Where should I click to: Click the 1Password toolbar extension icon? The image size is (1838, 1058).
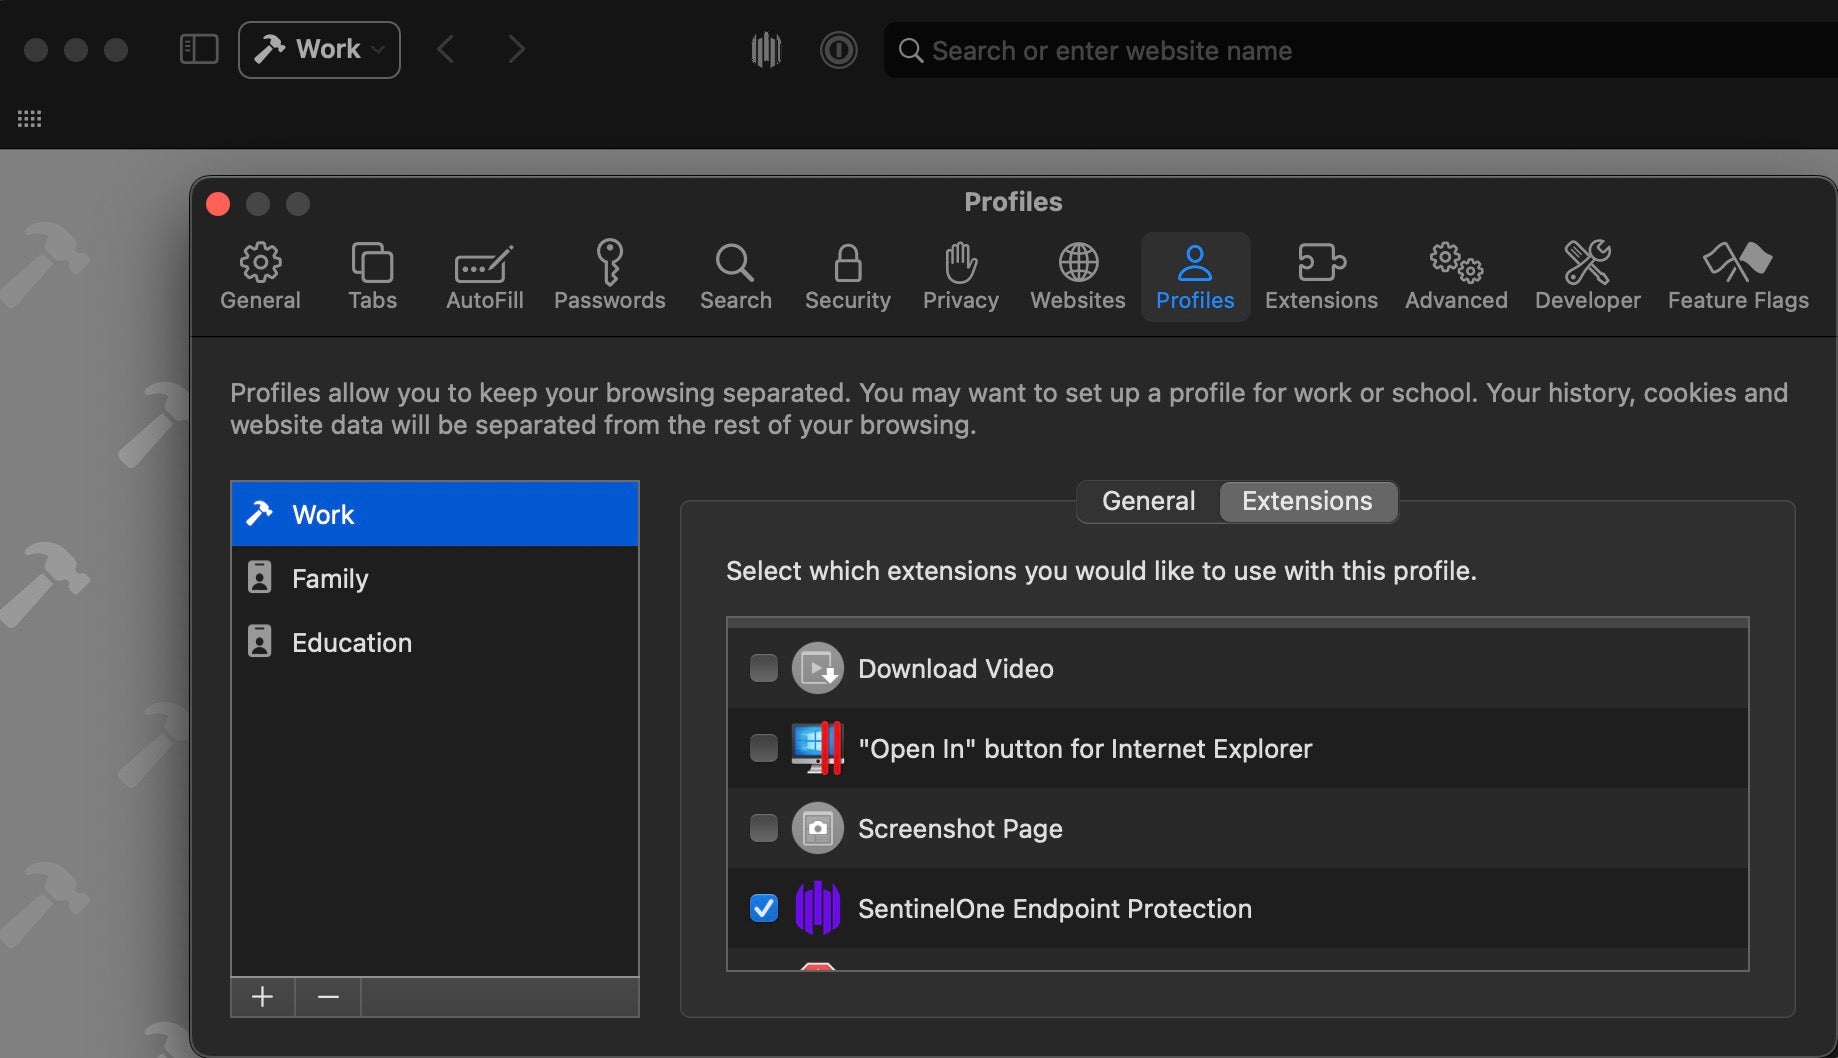tap(838, 50)
